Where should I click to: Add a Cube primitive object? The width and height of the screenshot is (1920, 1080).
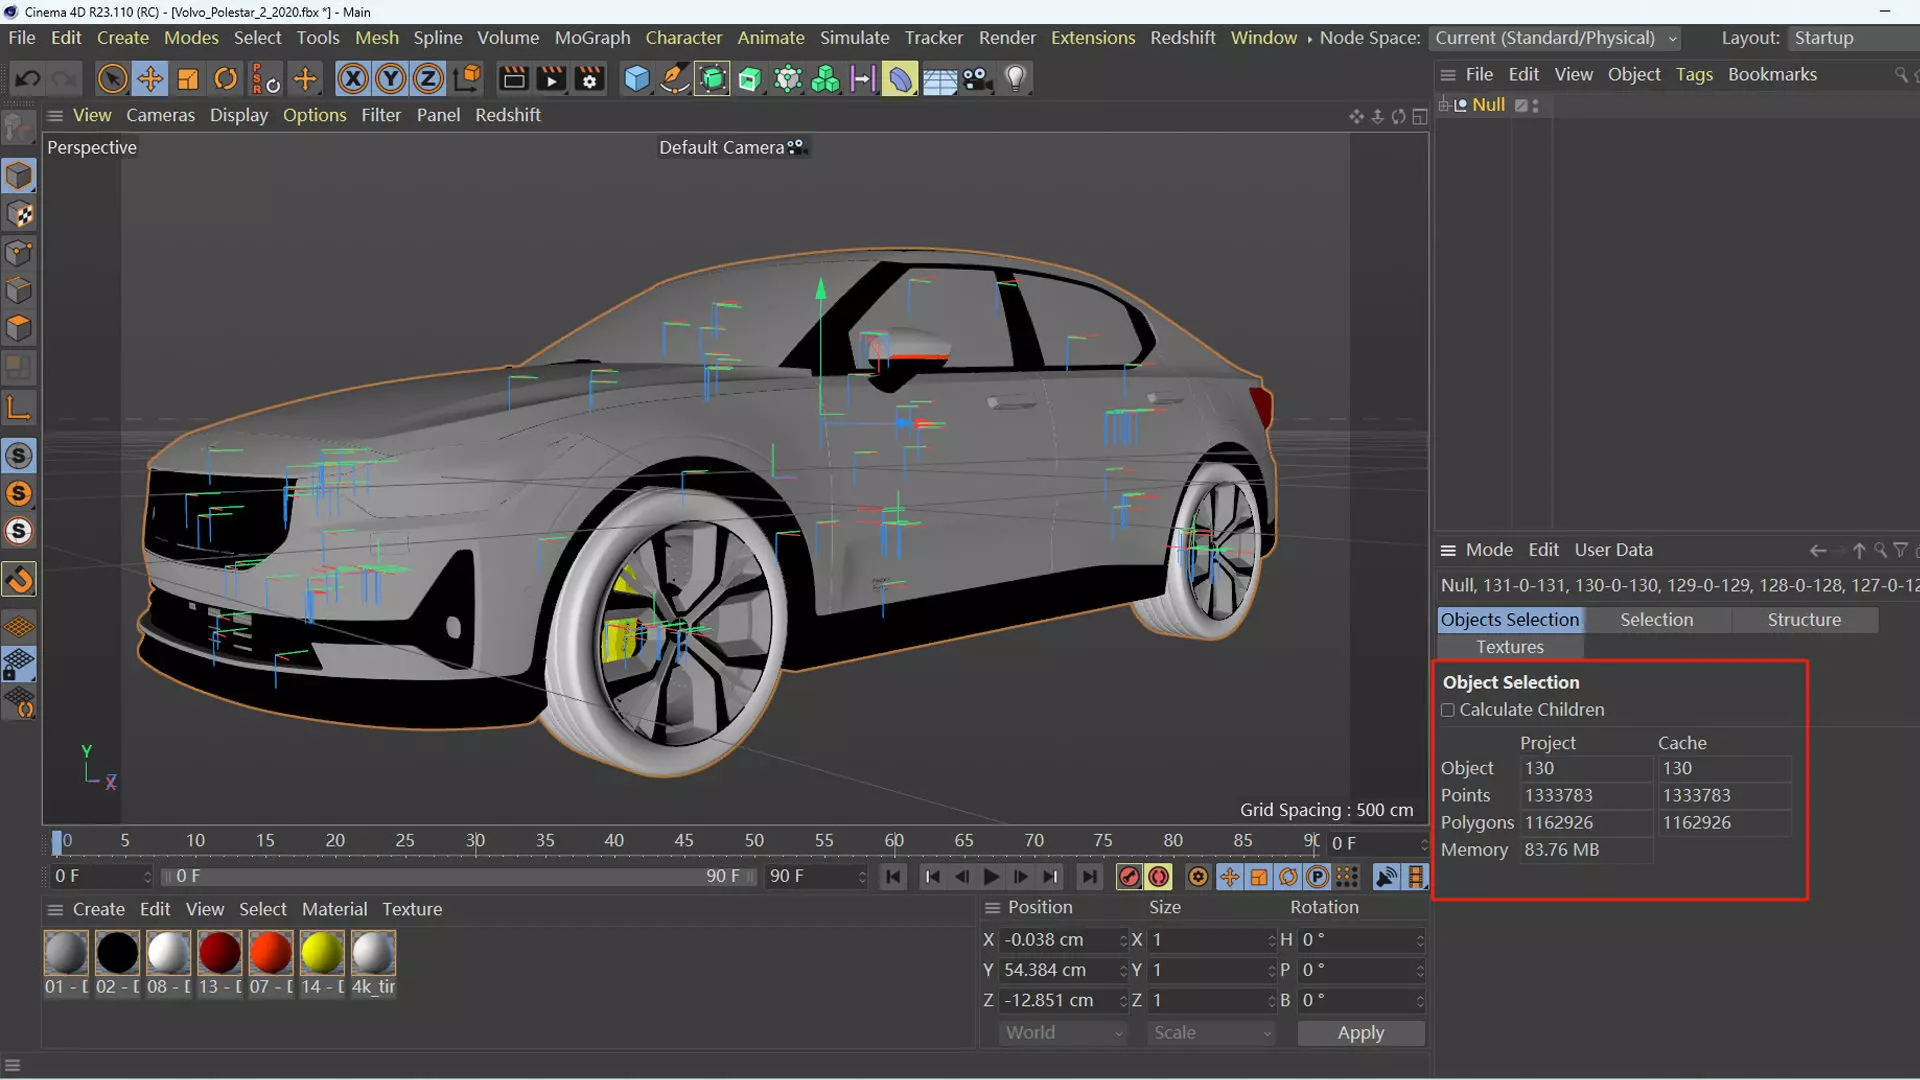click(x=636, y=78)
